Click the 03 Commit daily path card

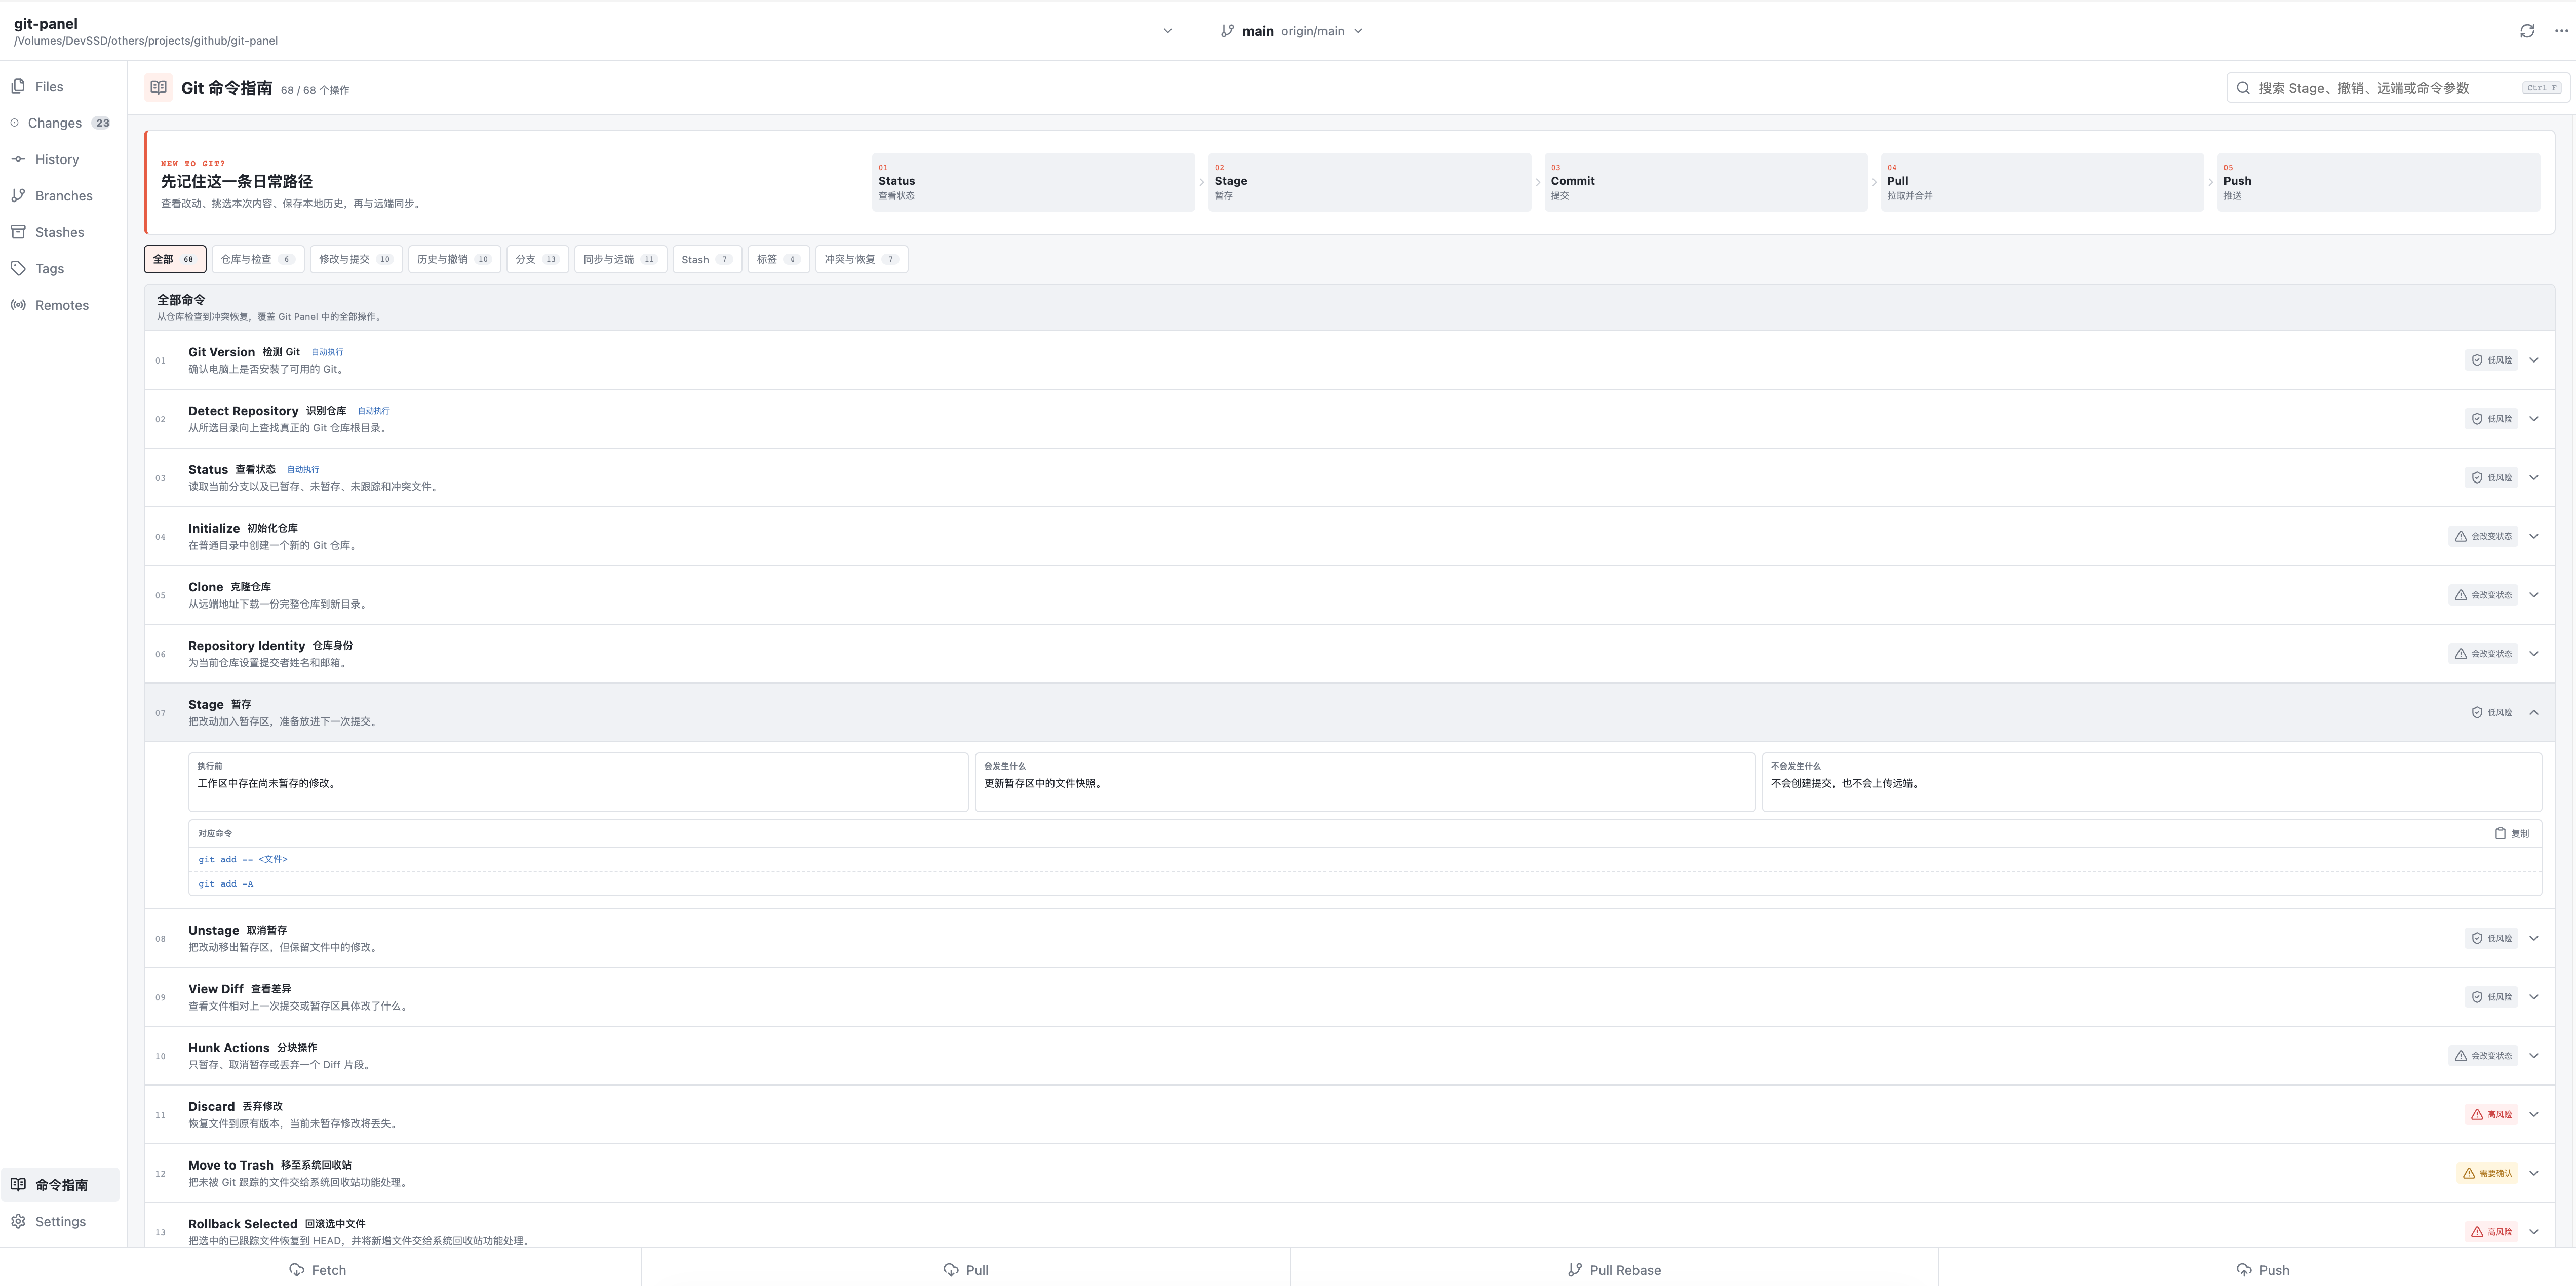point(1706,182)
